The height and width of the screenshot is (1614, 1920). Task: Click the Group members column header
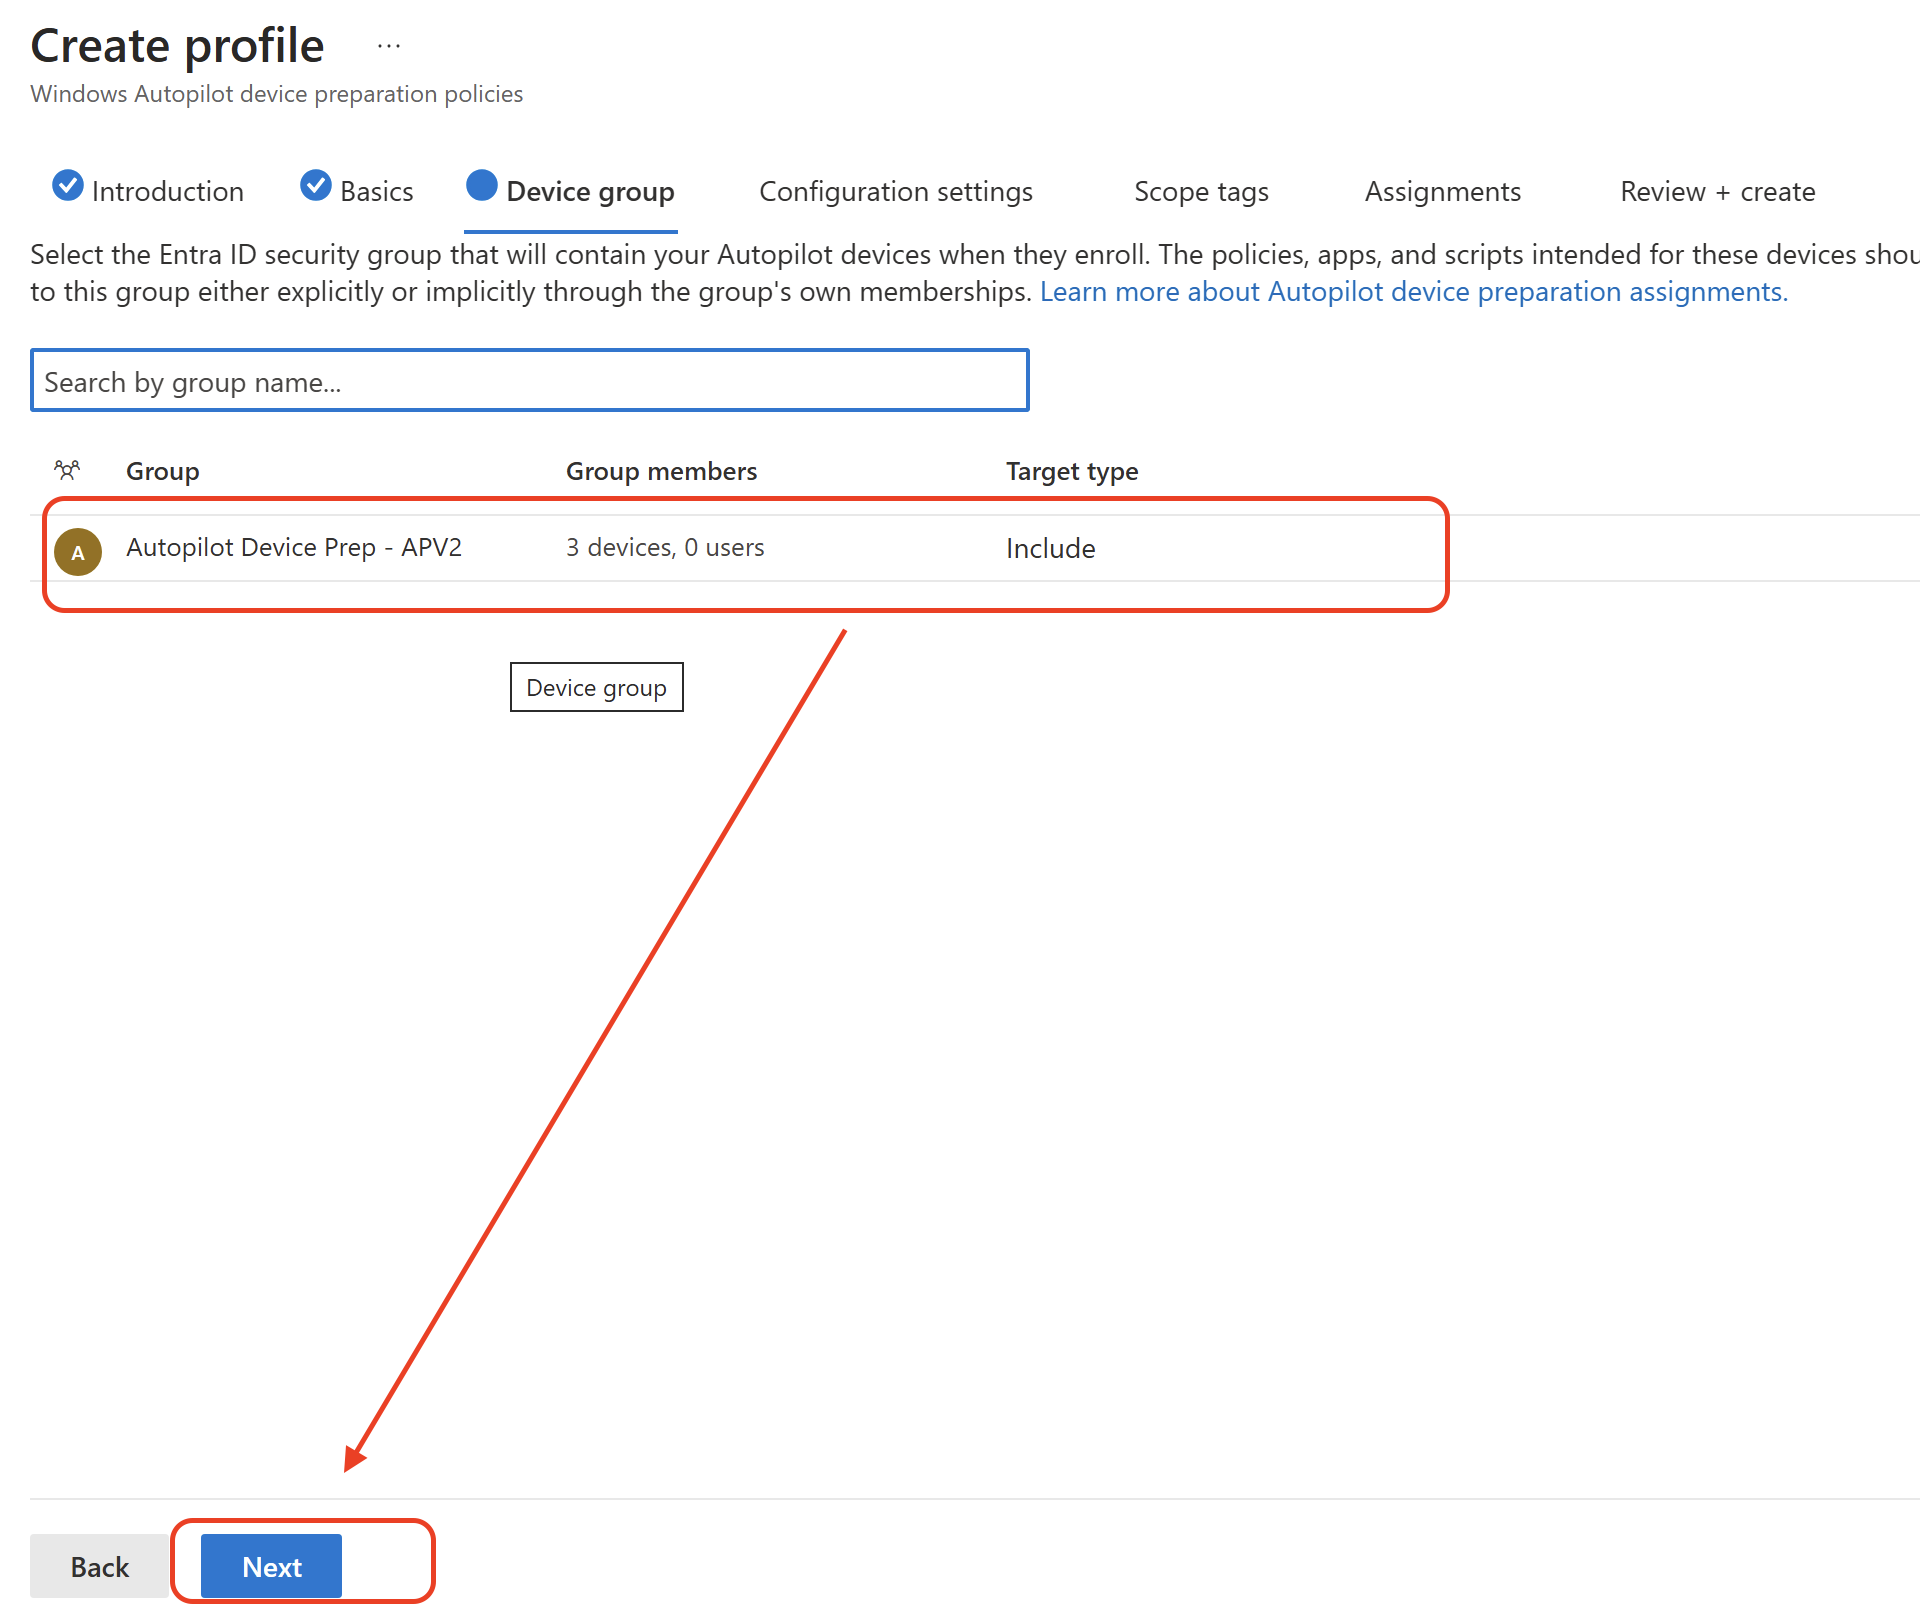coord(661,470)
